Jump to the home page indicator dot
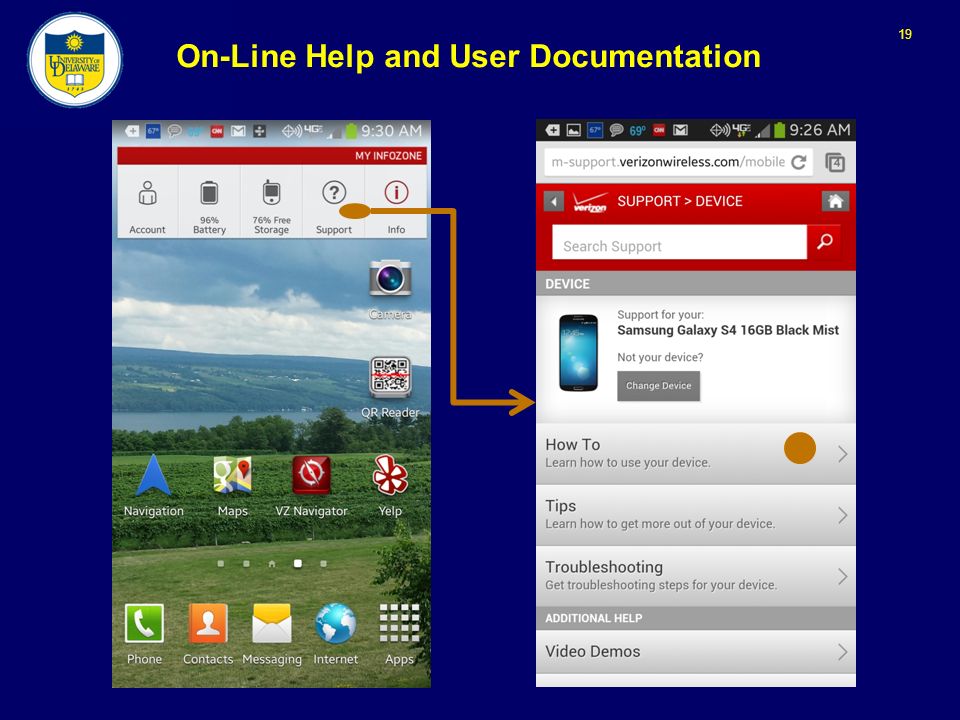This screenshot has height=720, width=960. 271,564
